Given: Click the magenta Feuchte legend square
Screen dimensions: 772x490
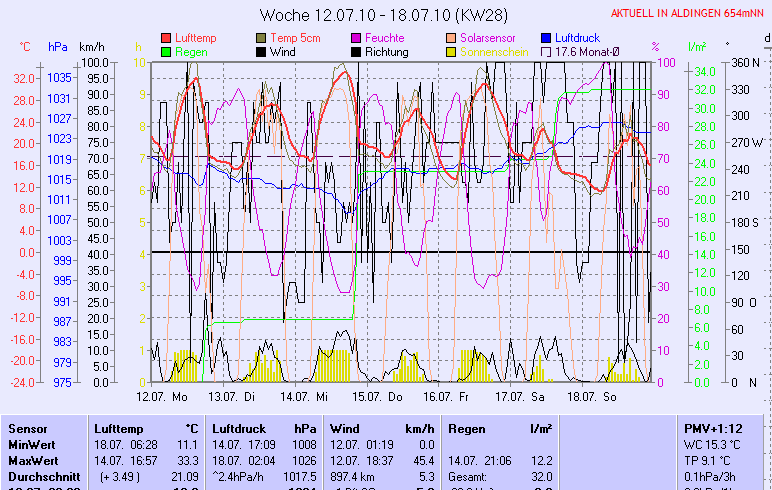Looking at the screenshot, I should click(357, 38).
